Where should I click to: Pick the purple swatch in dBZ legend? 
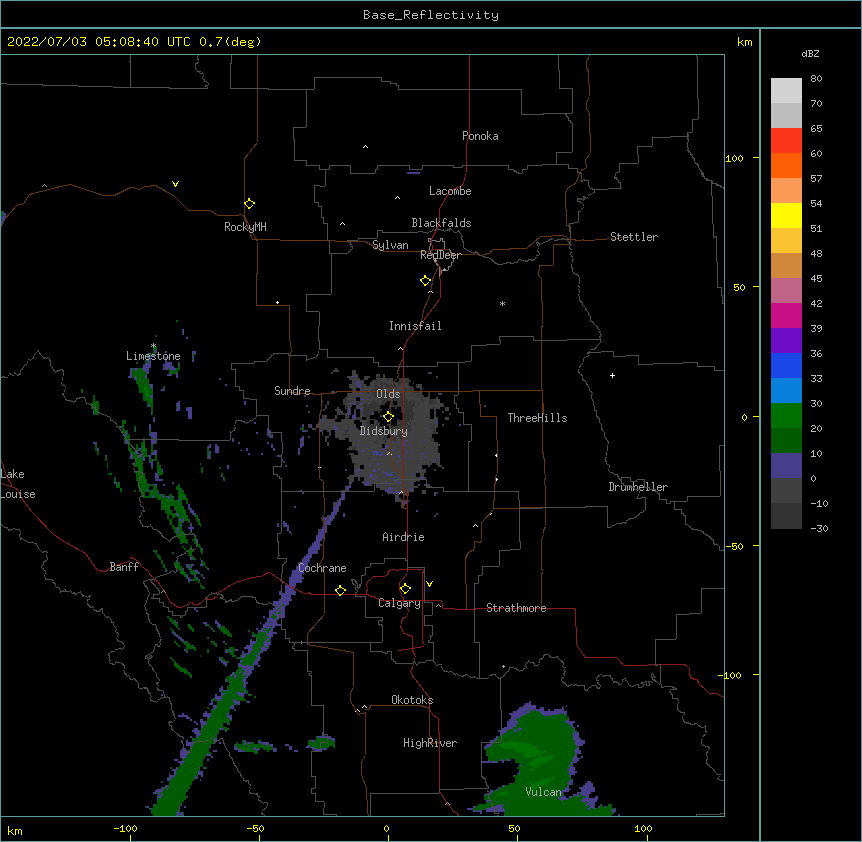pos(786,341)
